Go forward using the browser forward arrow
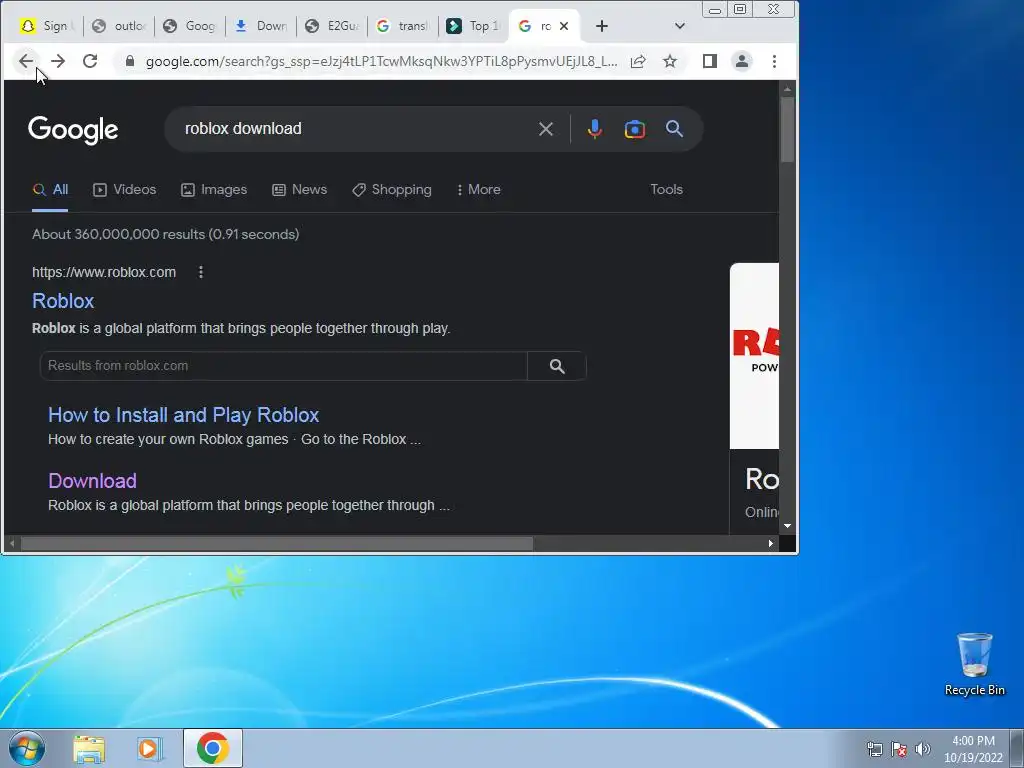Screen dimensions: 1024x768 58,61
